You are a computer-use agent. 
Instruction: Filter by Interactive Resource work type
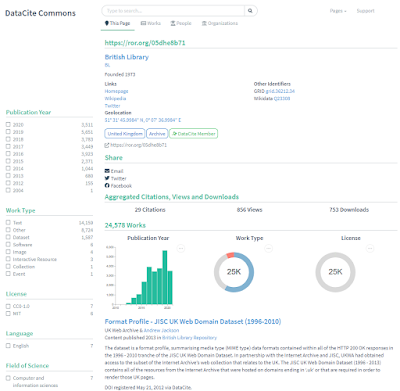tap(8, 259)
